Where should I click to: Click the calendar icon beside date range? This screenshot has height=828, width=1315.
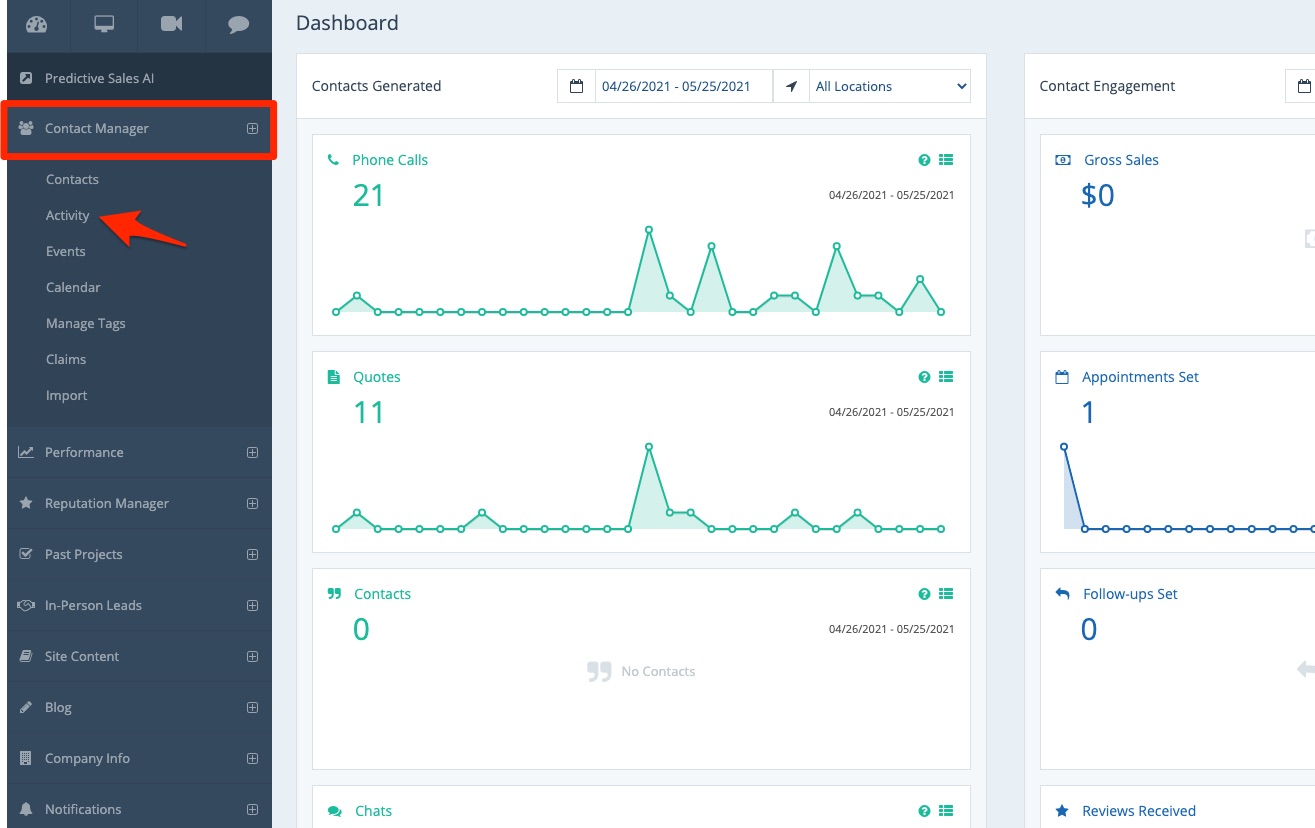[576, 87]
